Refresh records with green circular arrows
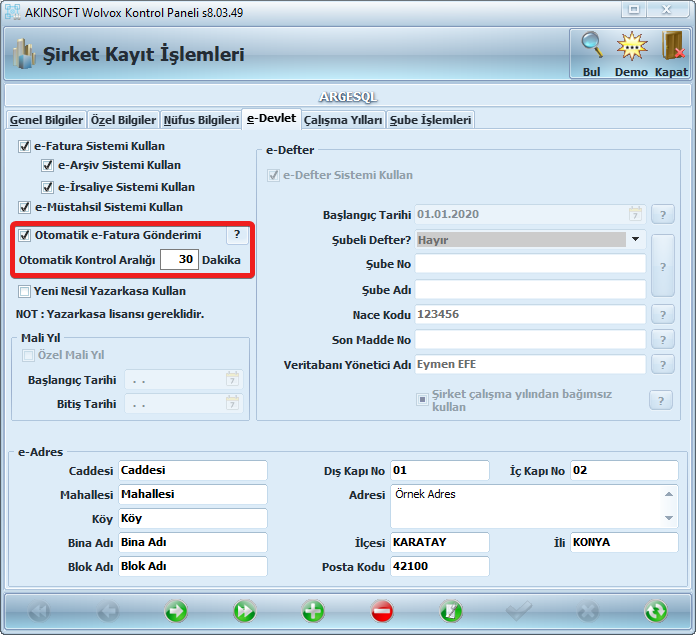The height and width of the screenshot is (635, 696). point(656,611)
